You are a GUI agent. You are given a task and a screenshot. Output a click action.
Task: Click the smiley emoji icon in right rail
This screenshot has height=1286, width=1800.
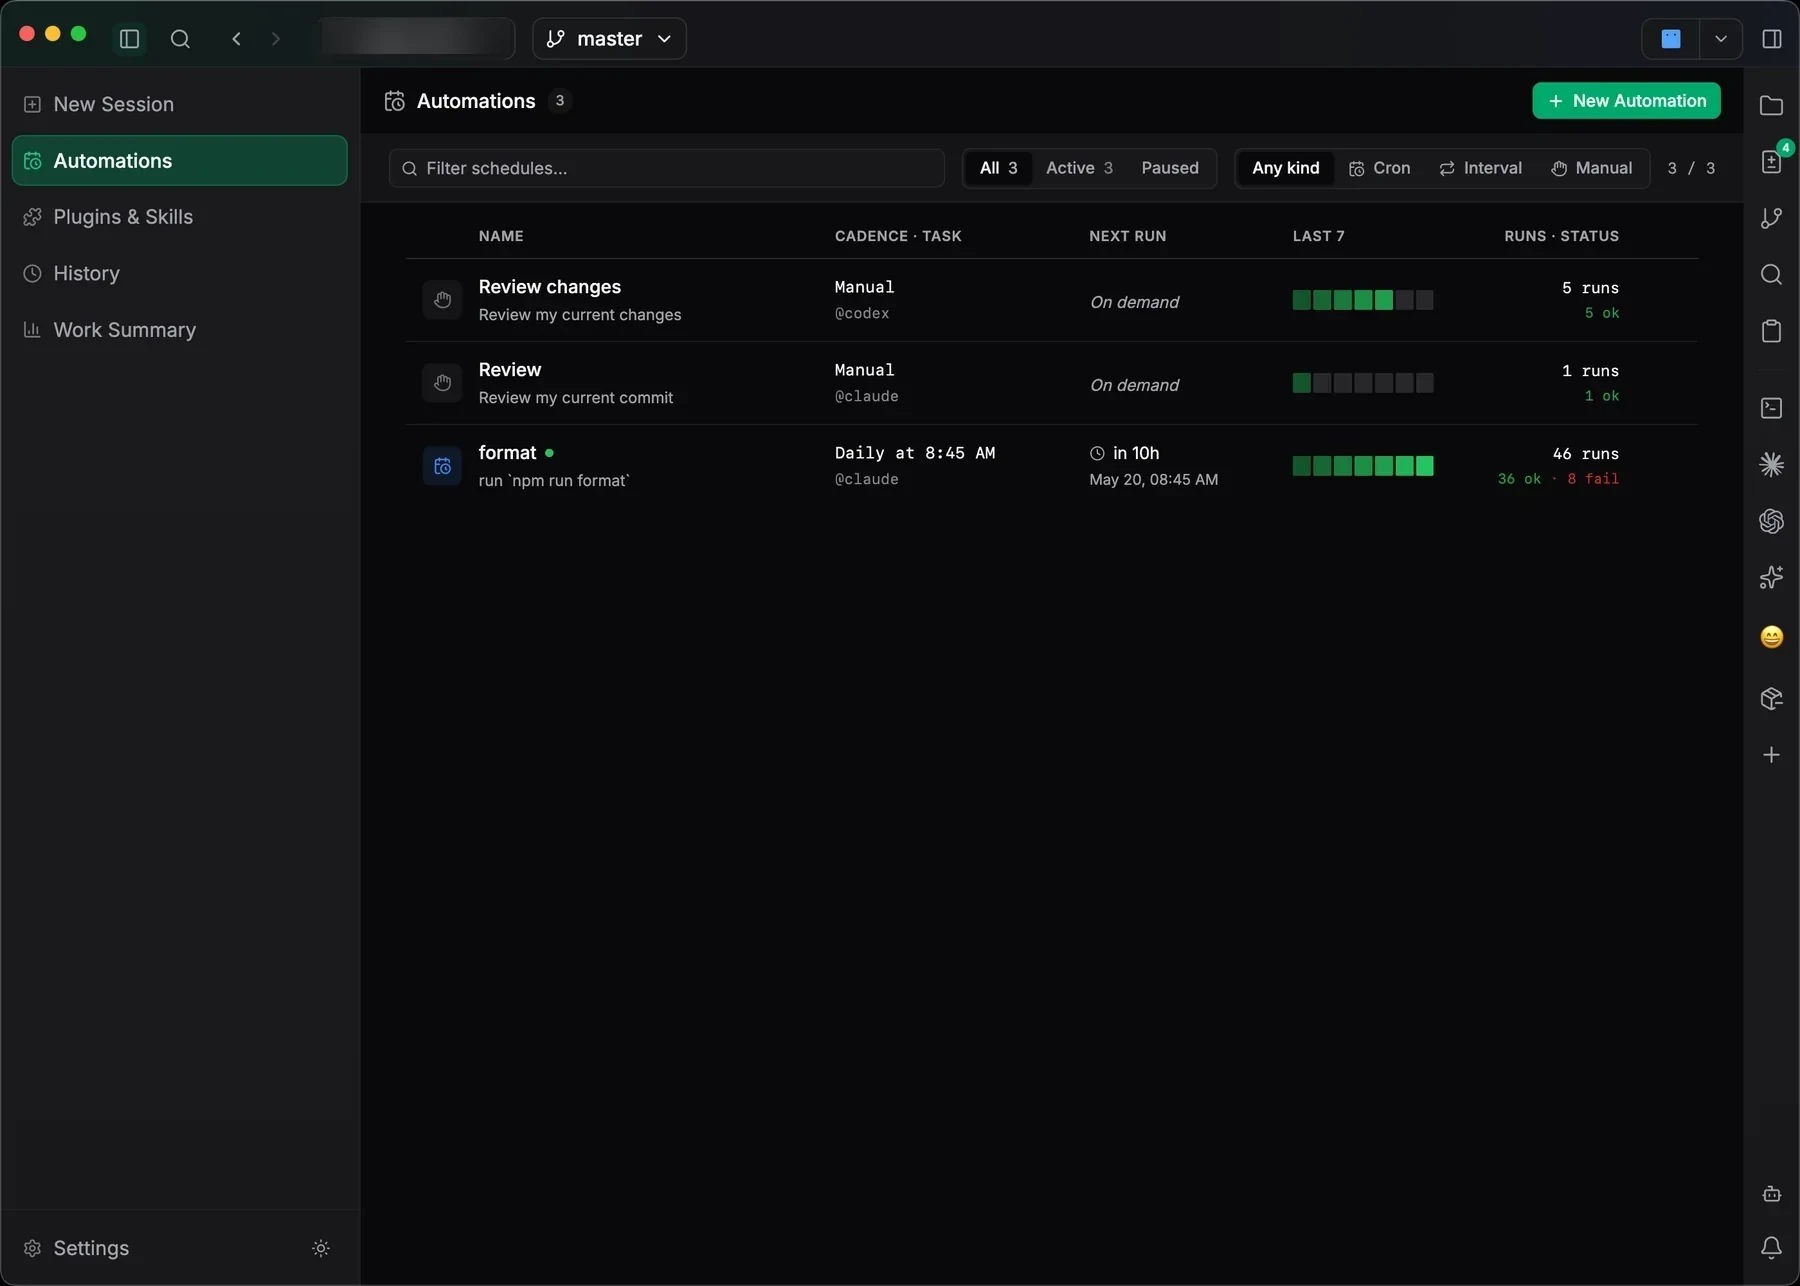pos(1771,637)
